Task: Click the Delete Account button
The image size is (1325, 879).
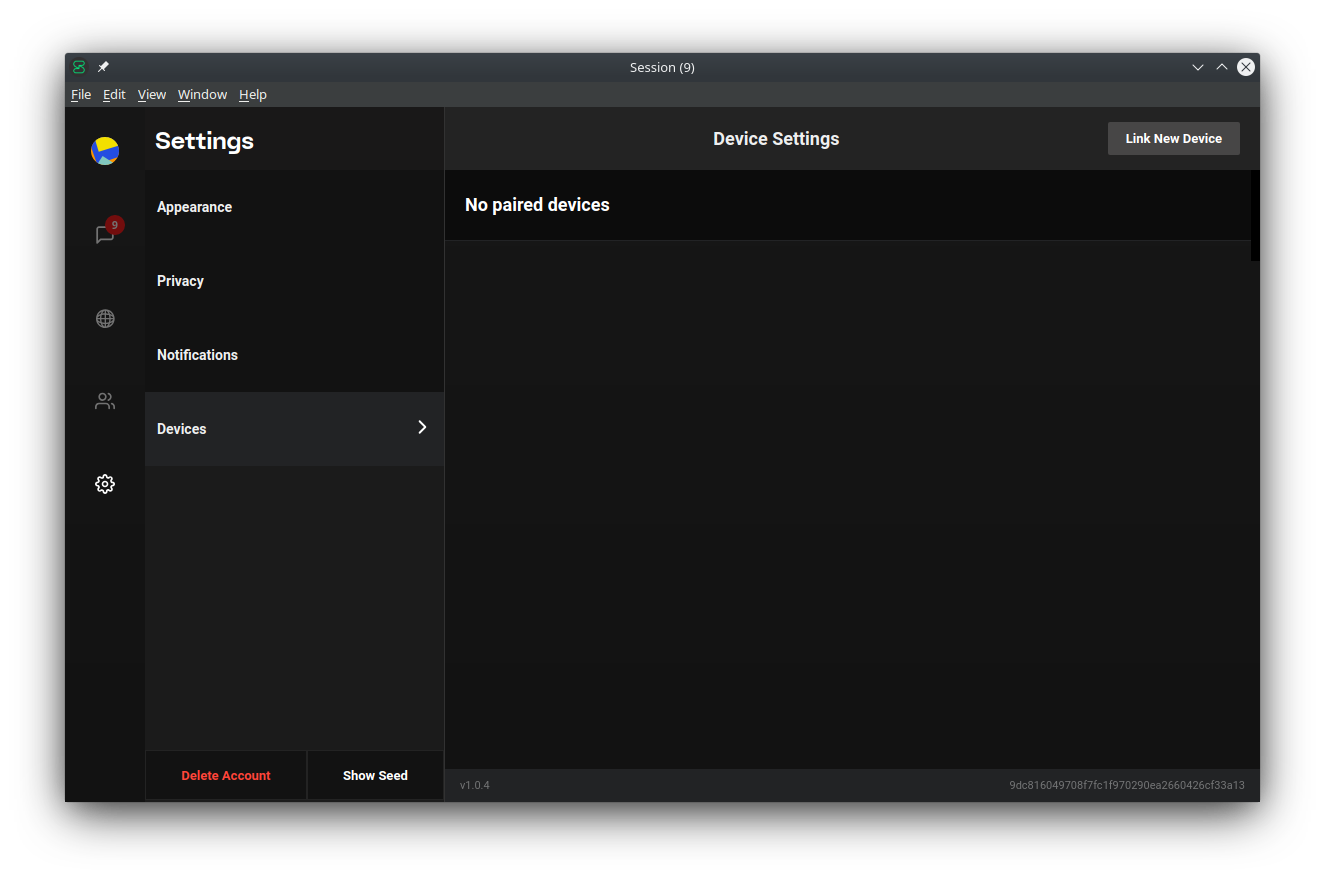Action: [x=226, y=775]
